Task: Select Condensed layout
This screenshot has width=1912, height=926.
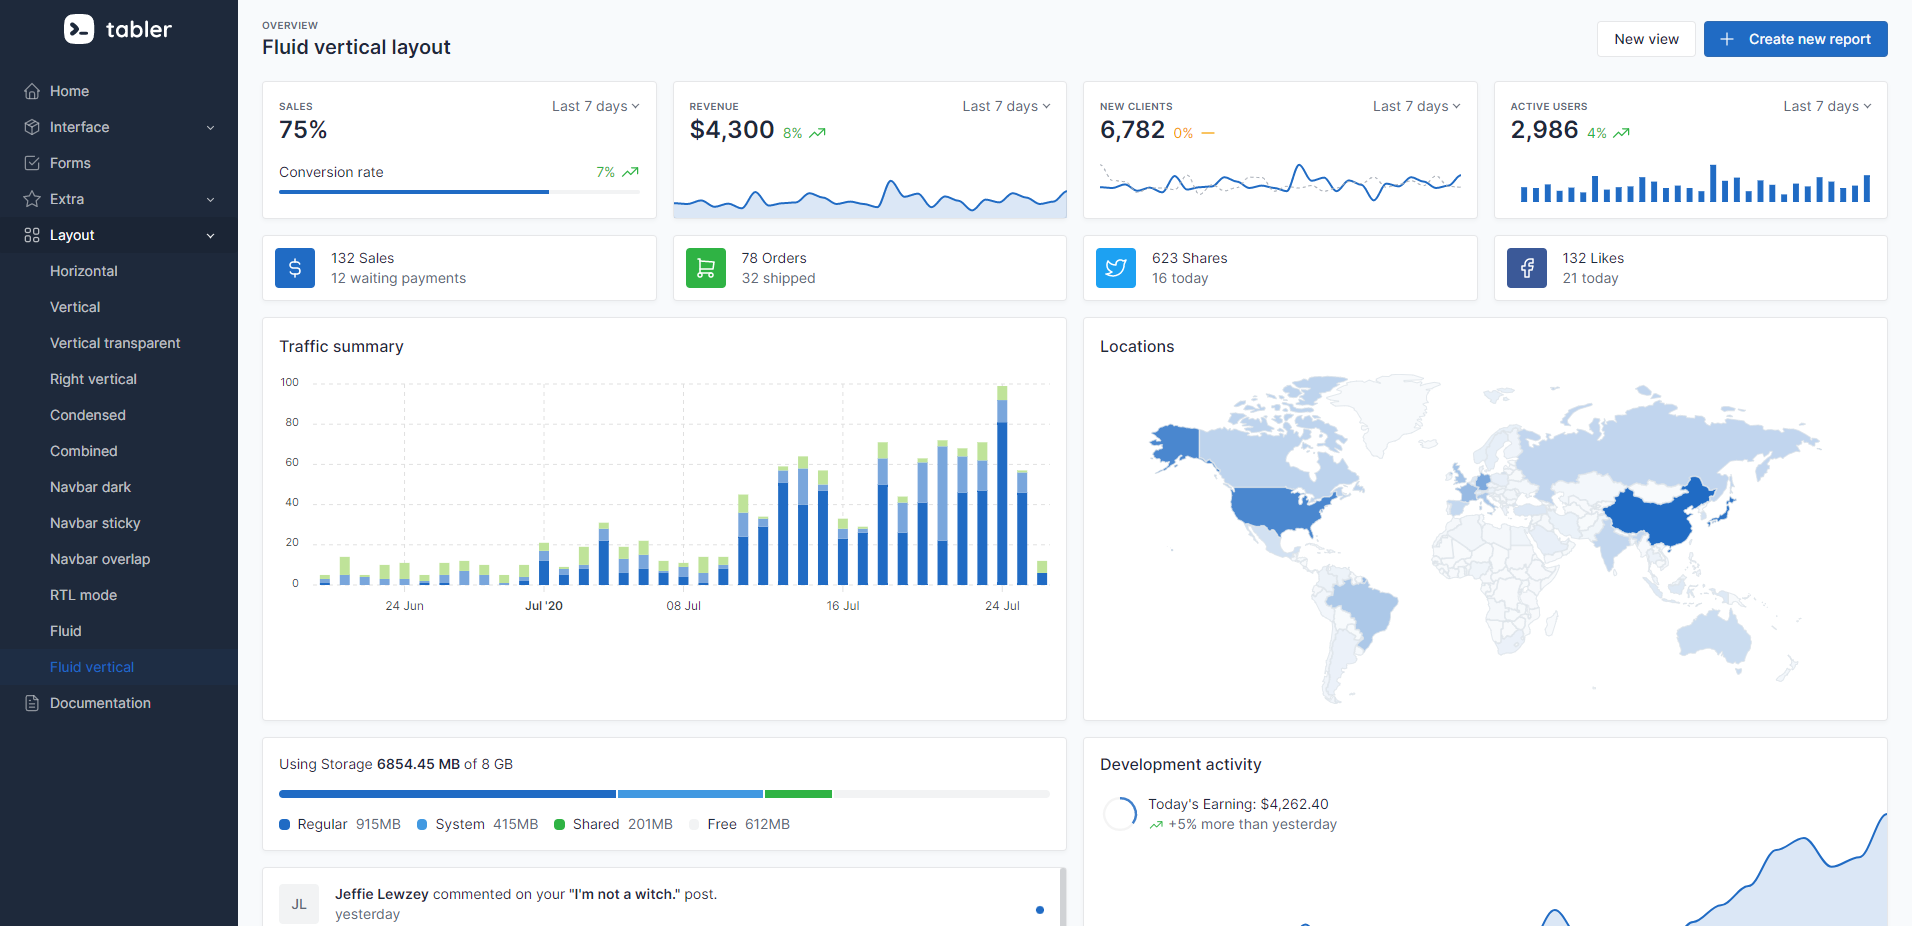Action: (119, 415)
